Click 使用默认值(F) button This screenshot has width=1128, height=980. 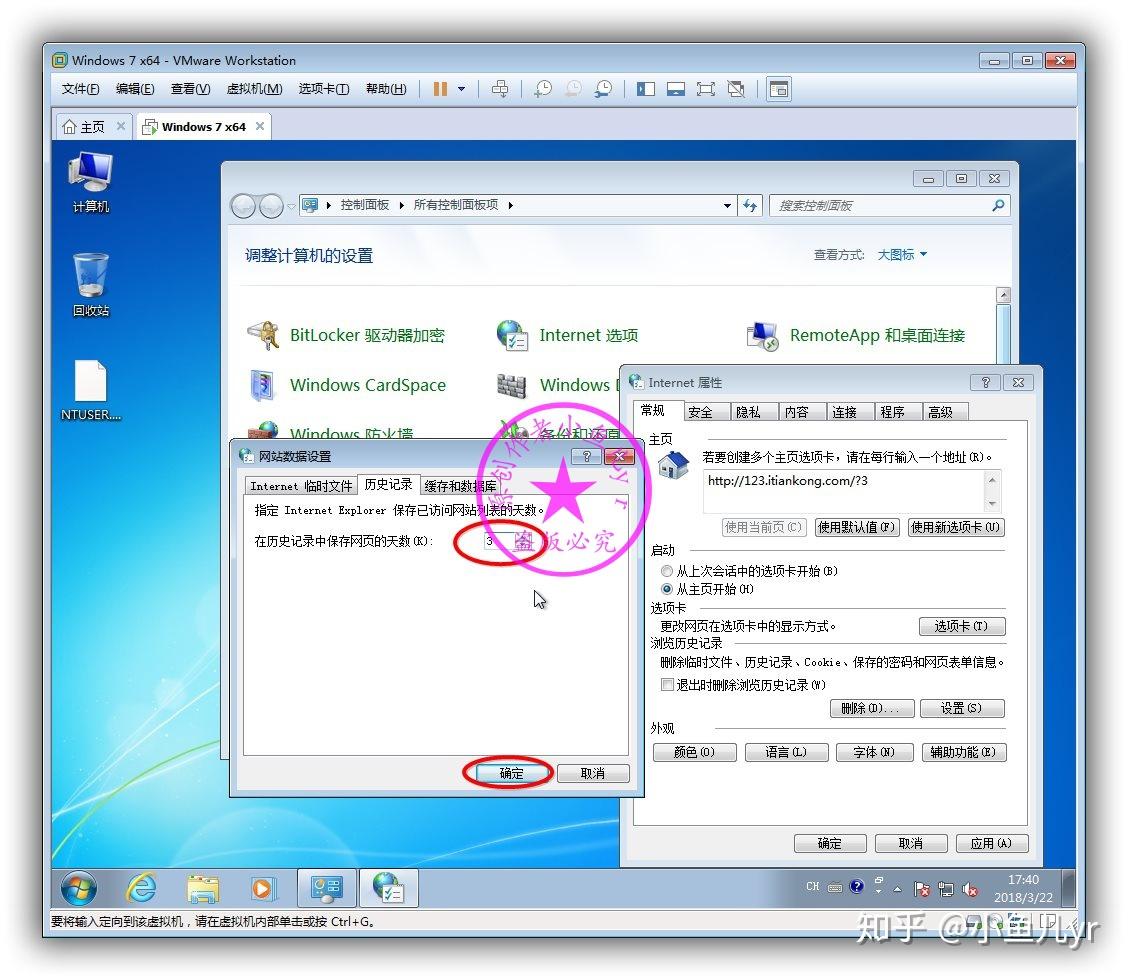pos(856,527)
